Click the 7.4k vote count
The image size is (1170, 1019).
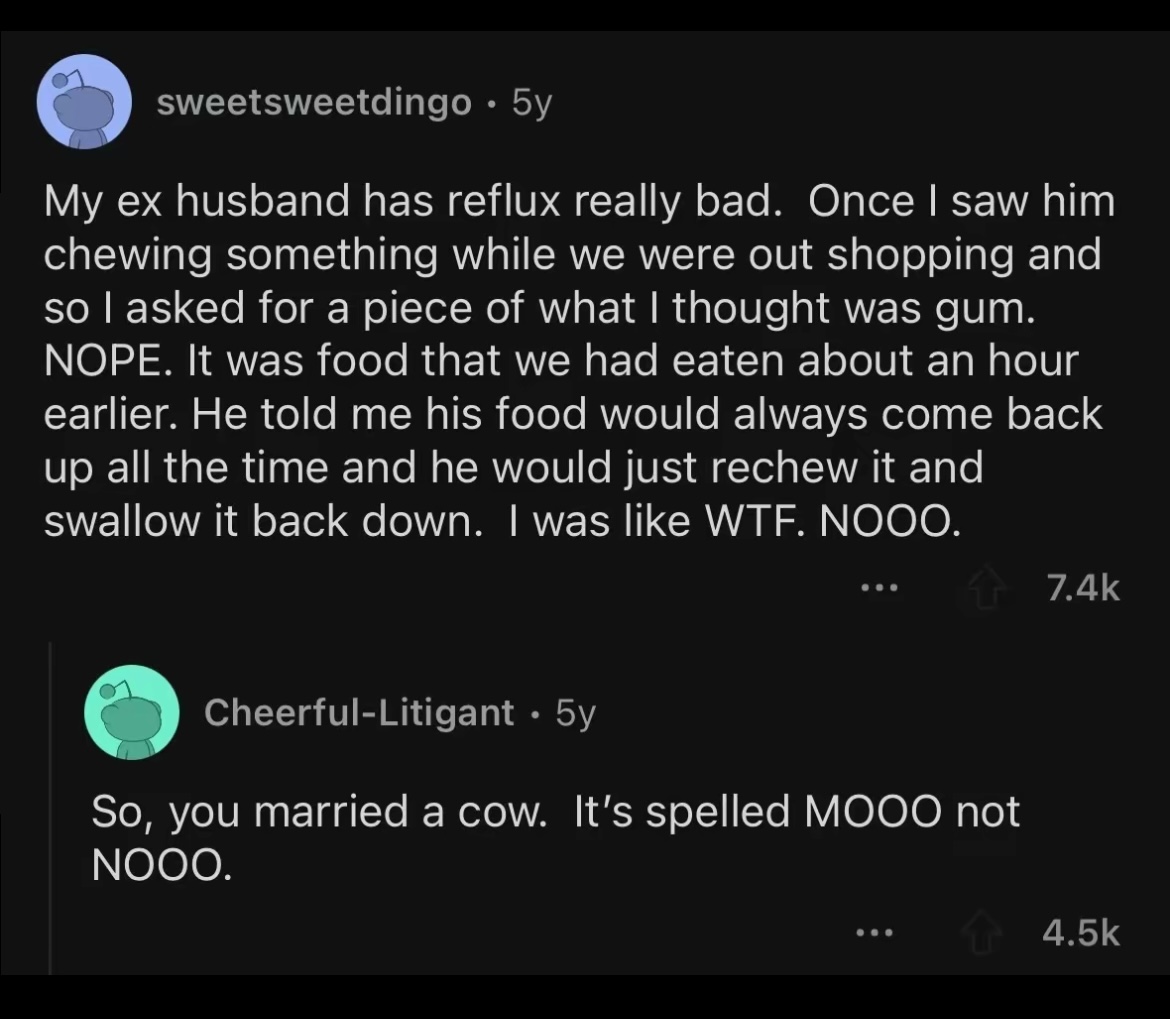coord(1083,590)
